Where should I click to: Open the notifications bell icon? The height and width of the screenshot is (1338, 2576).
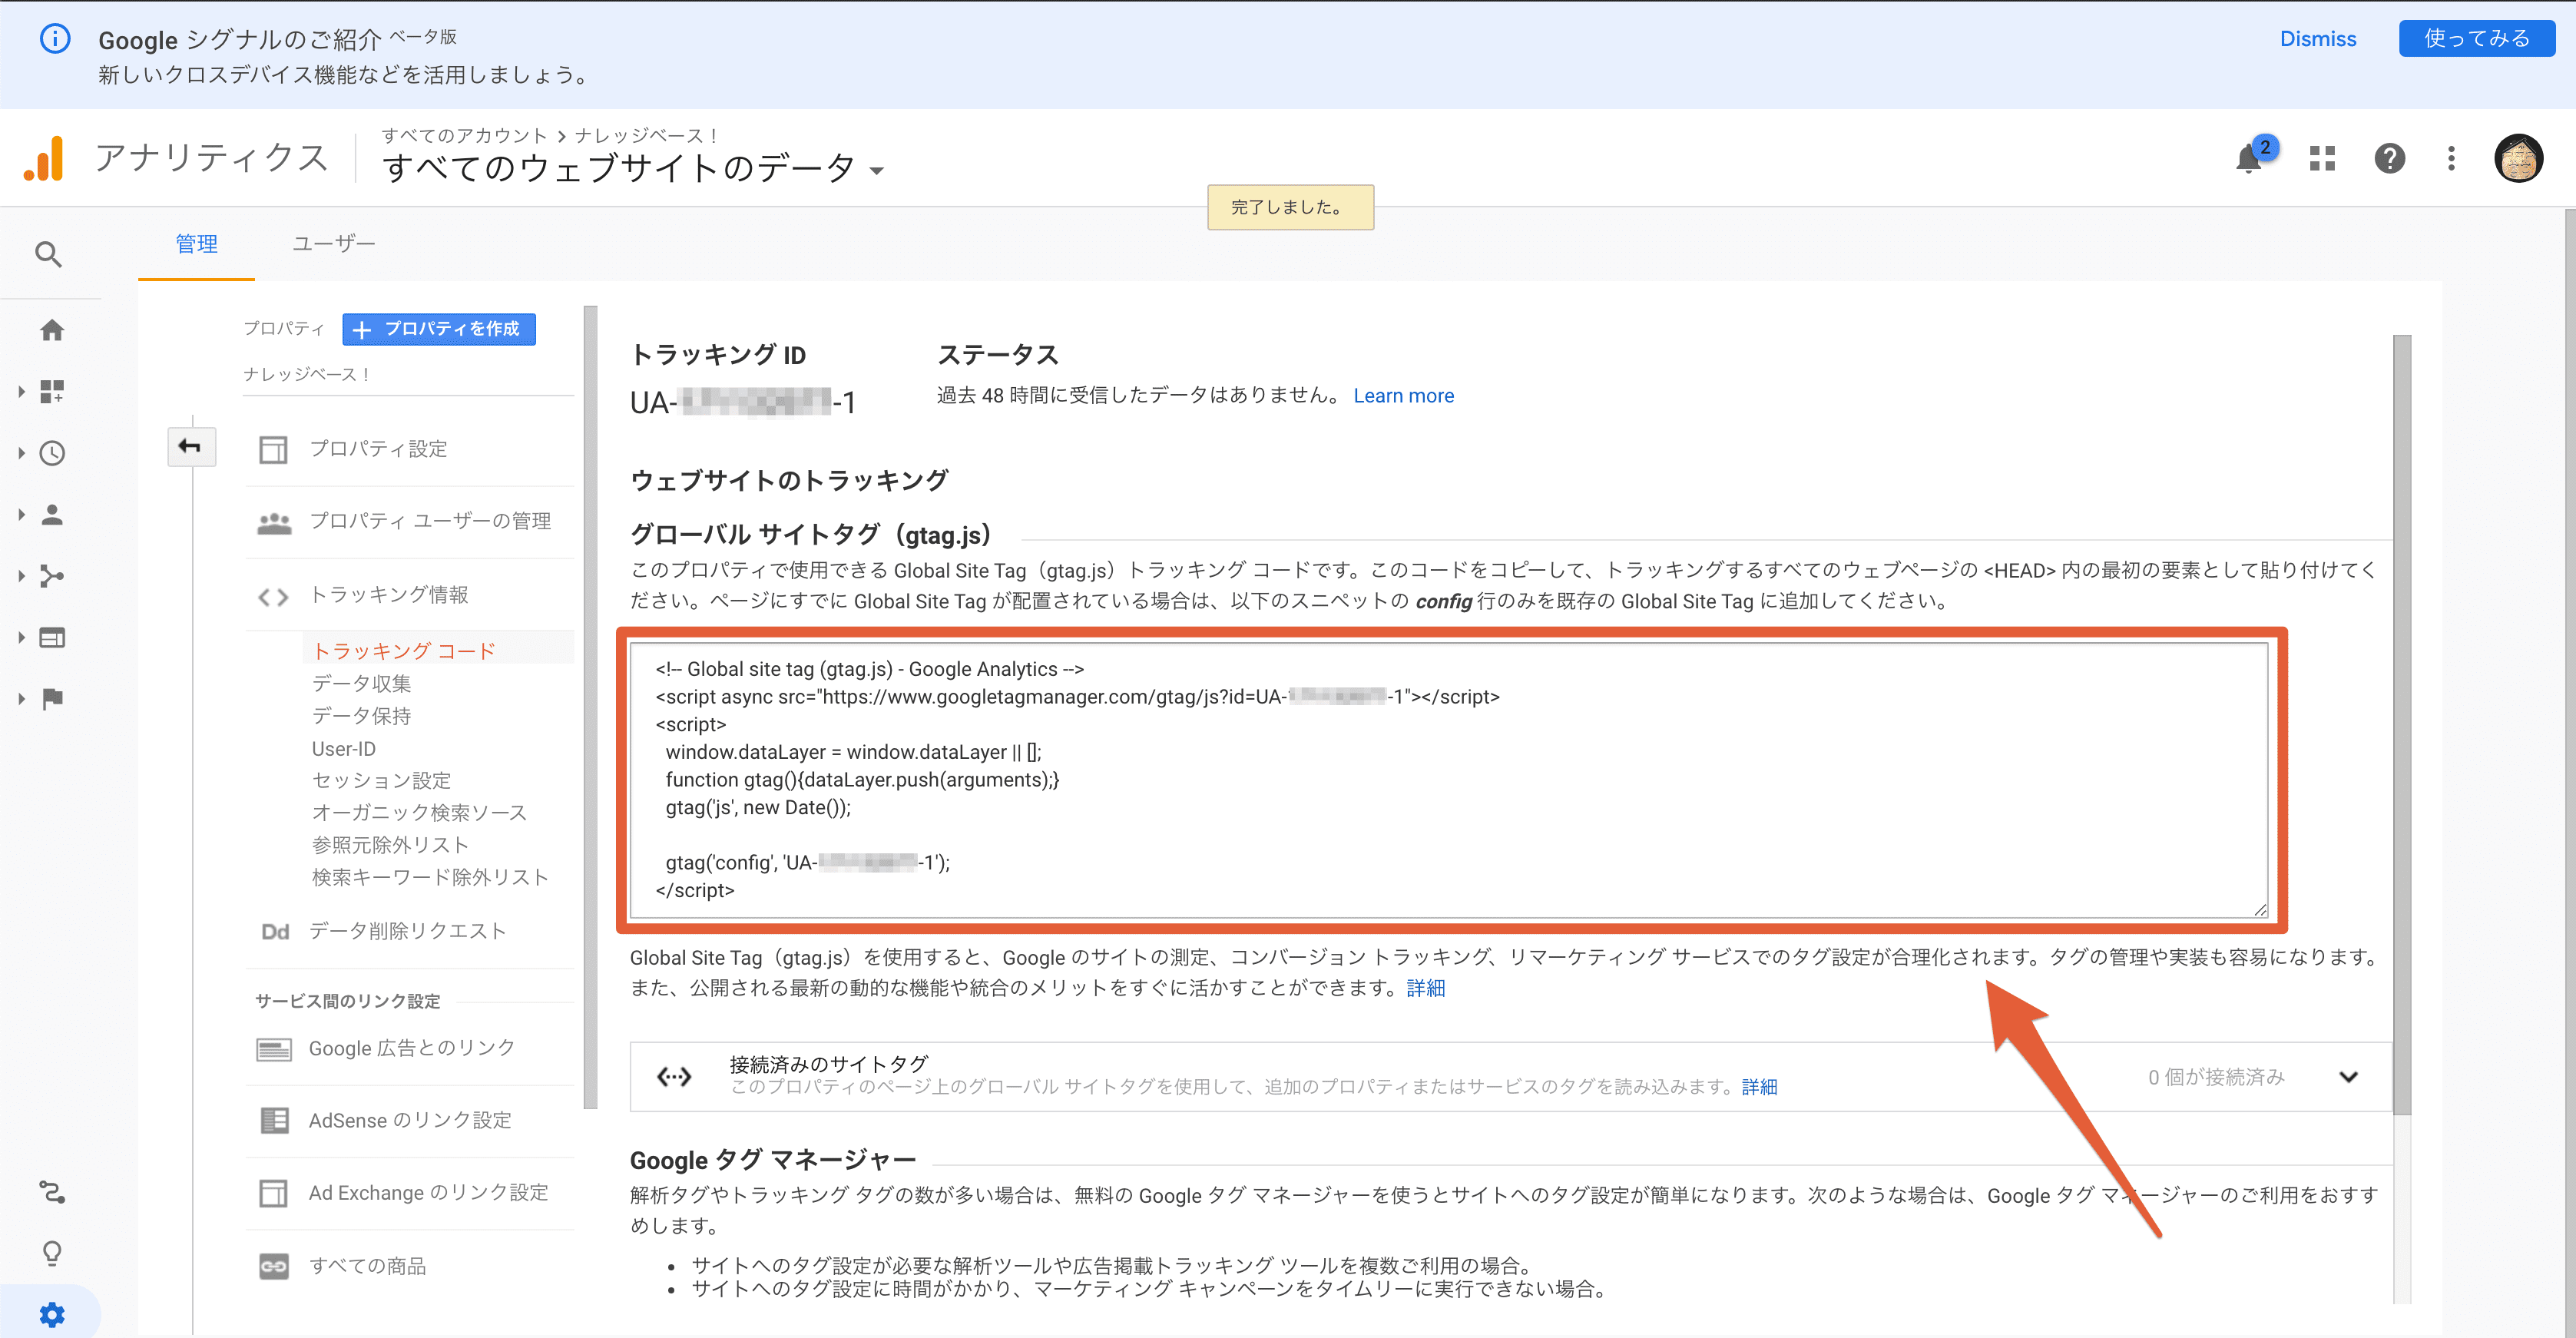pos(2248,159)
